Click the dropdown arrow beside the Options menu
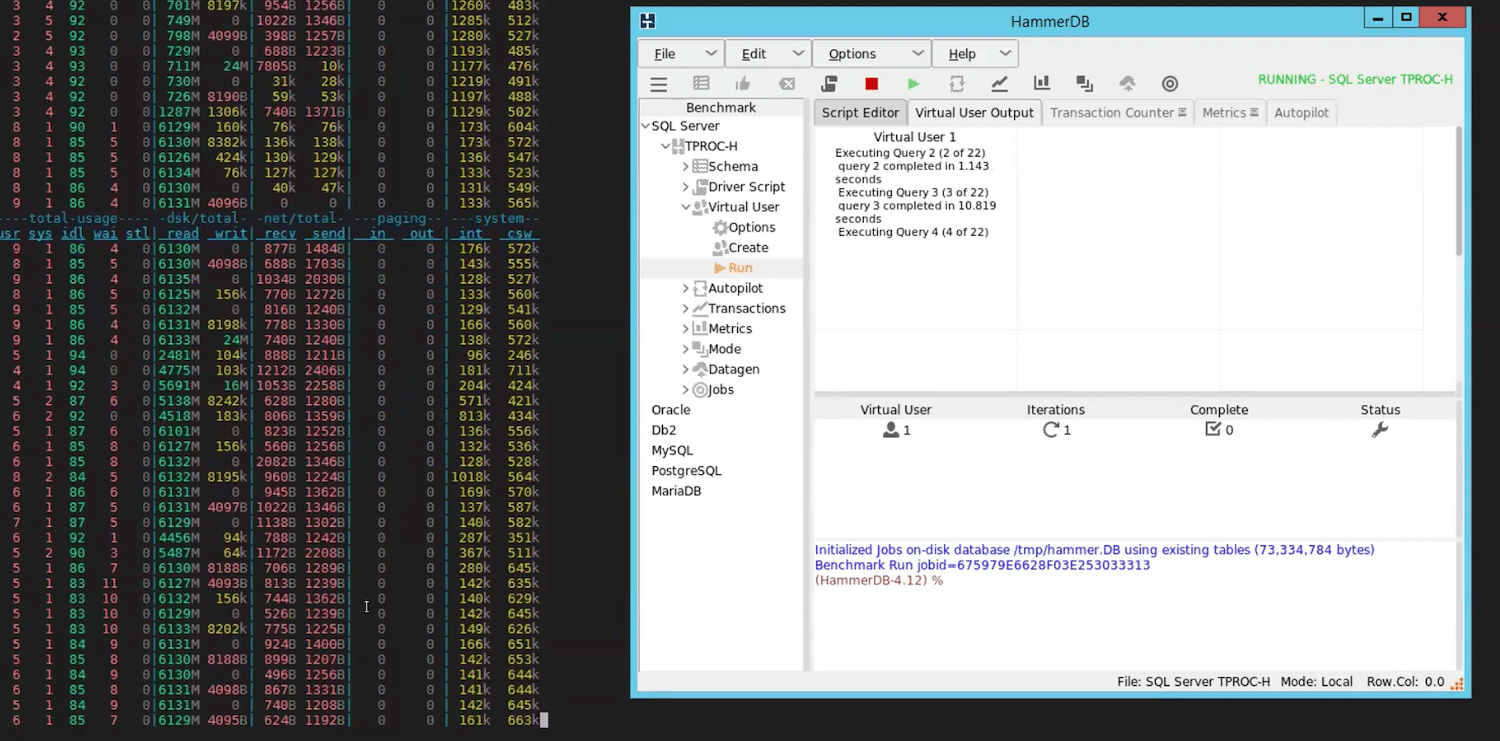Screen dimensions: 1500x741 click(x=918, y=54)
